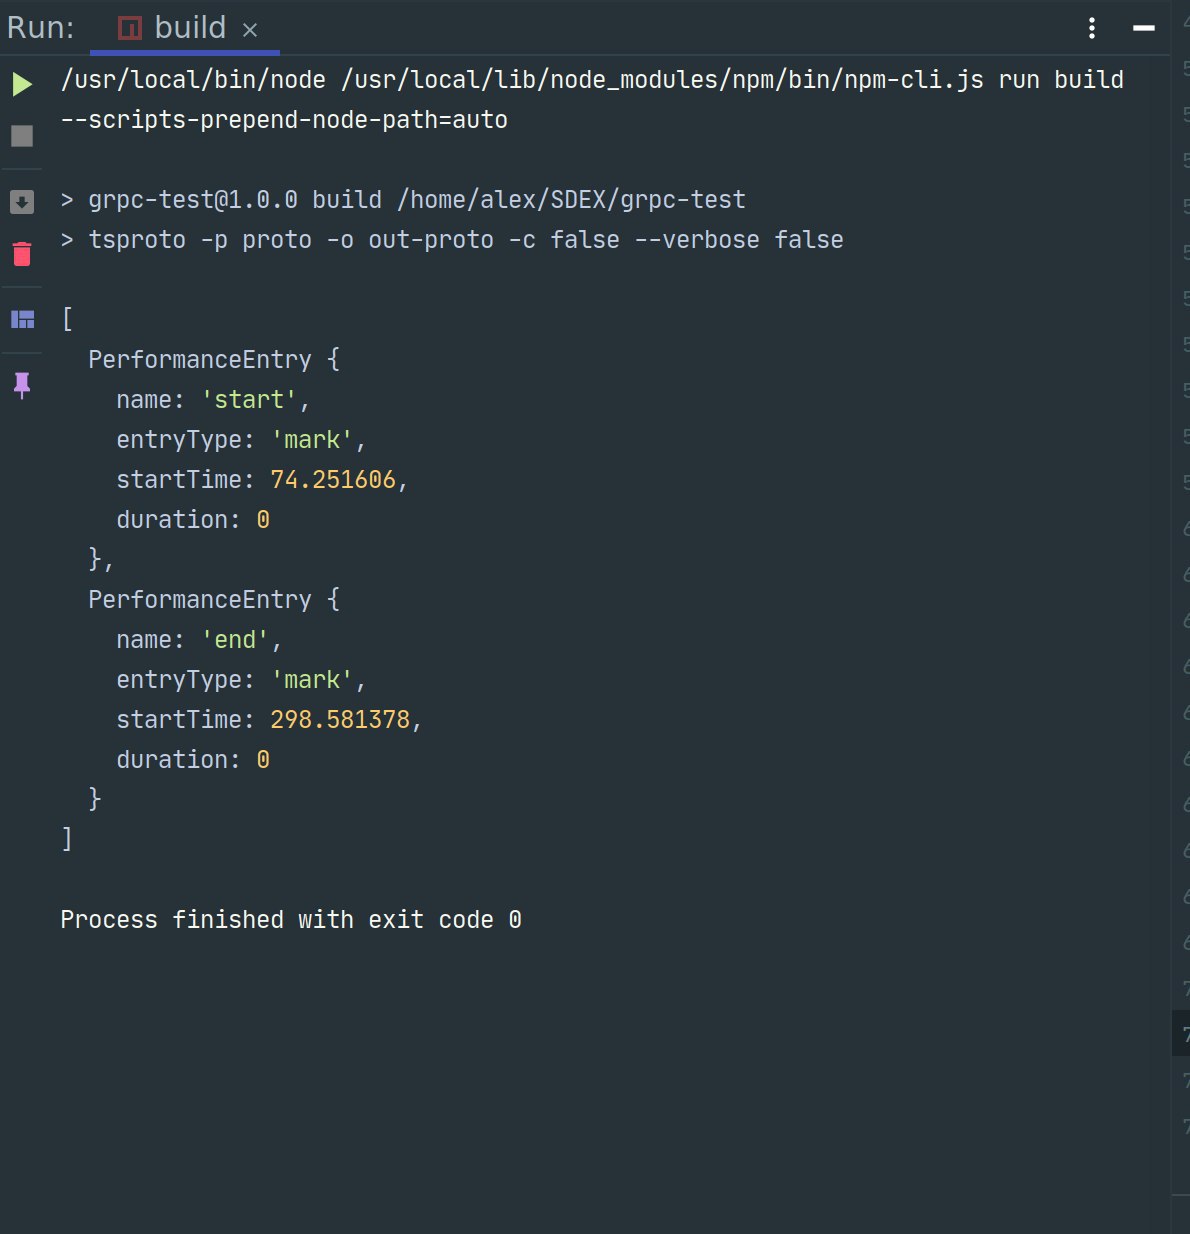The image size is (1190, 1234).
Task: Click the startTime: 74.251606 value
Action: click(333, 480)
